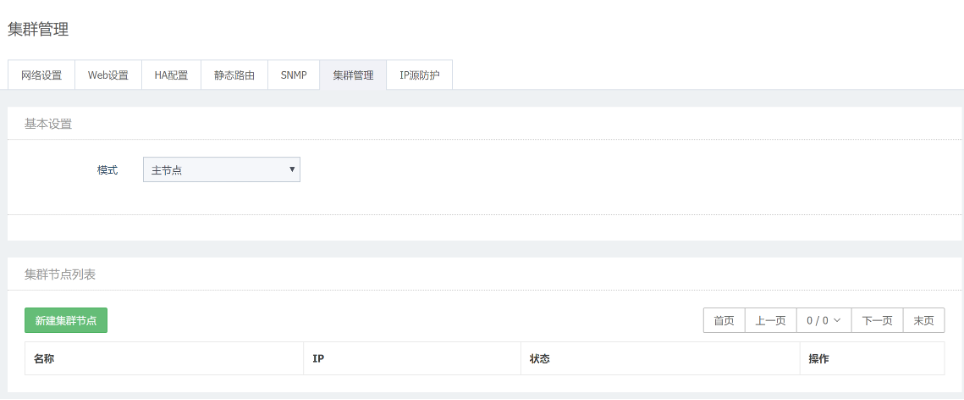Viewport: 964px width, 400px height.
Task: Click the 集群节点列表 section title
Action: point(60,274)
